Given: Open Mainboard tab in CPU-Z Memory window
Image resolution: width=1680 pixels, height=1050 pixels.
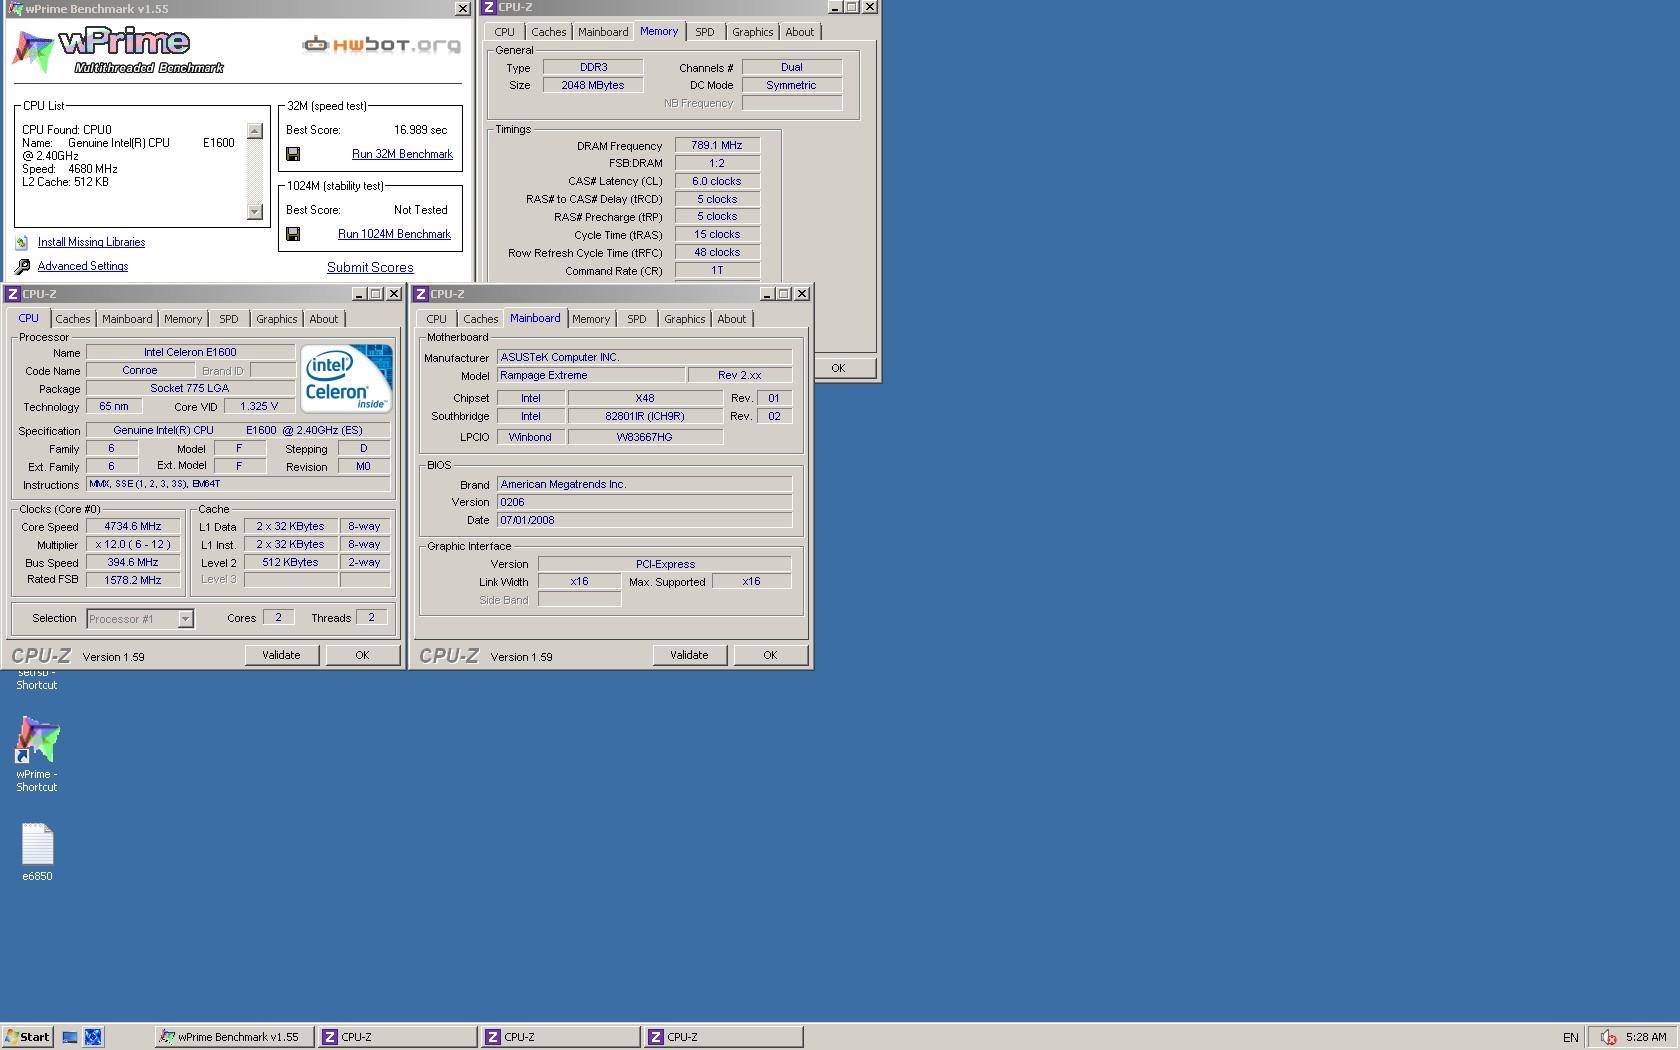Looking at the screenshot, I should pos(603,32).
